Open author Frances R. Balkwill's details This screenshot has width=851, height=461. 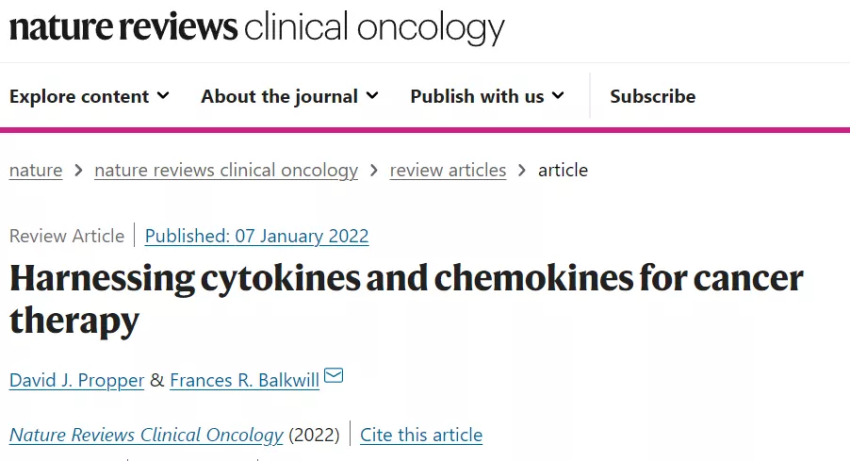245,380
